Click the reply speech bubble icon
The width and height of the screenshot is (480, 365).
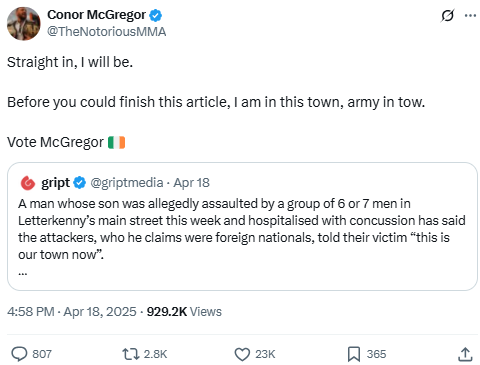tap(19, 354)
